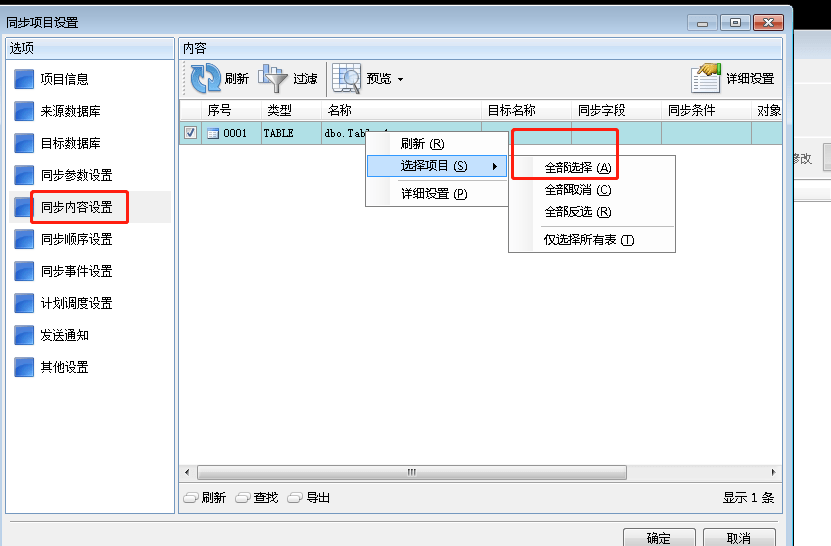Viewport: 831px width, 546px height.
Task: Choose 全部选择 (A) from submenu
Action: point(578,168)
